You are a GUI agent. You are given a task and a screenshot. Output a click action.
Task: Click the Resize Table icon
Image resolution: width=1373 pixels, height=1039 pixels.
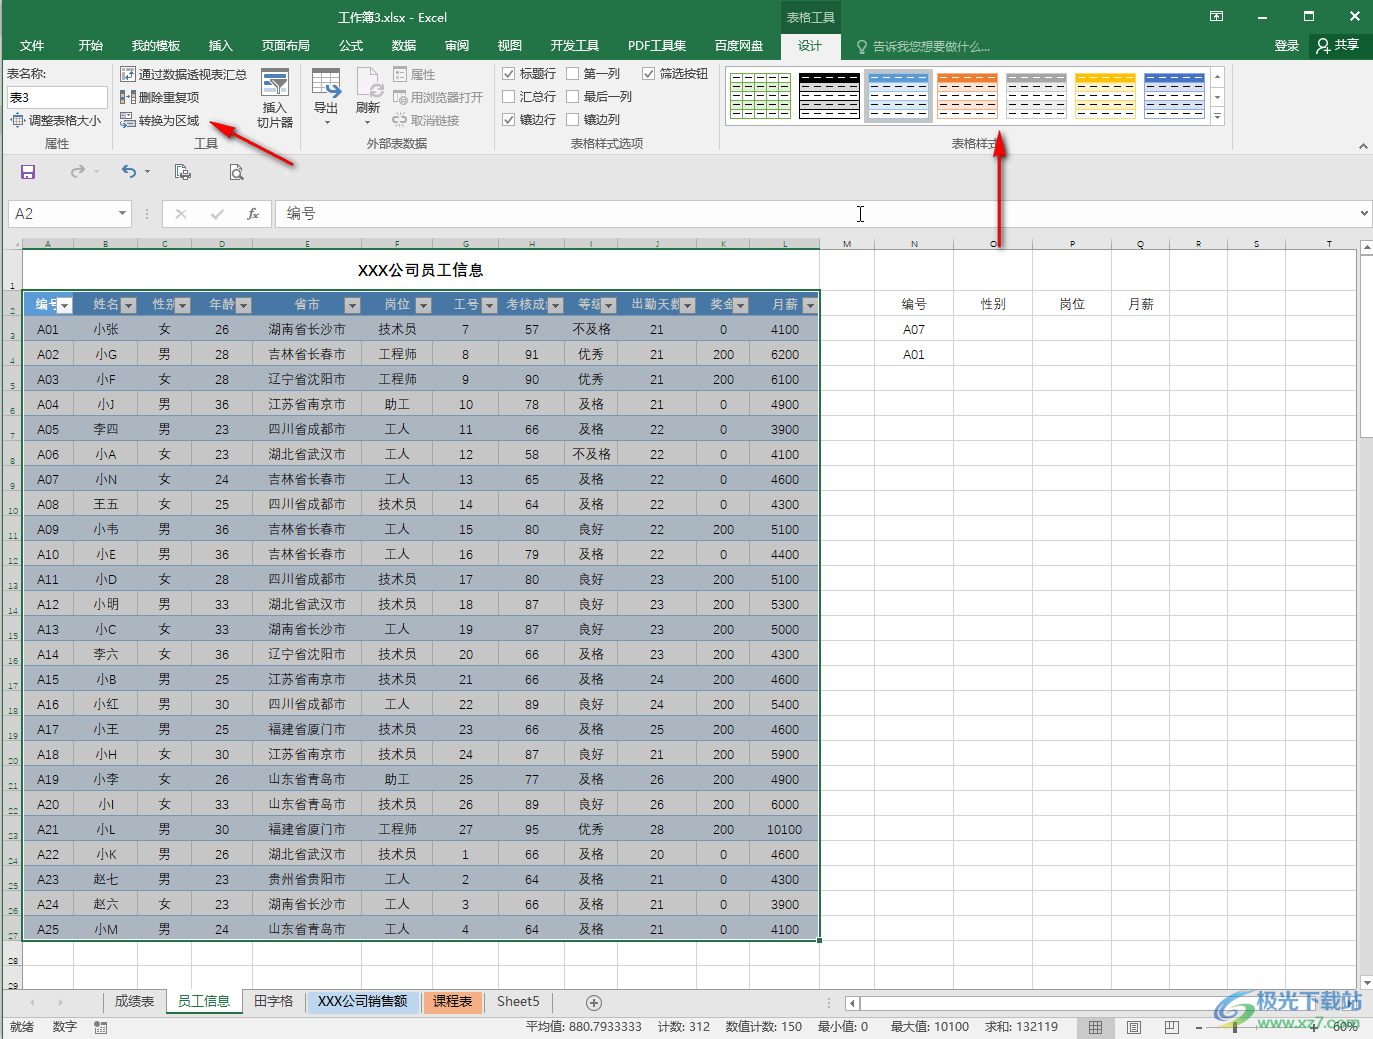(18, 120)
